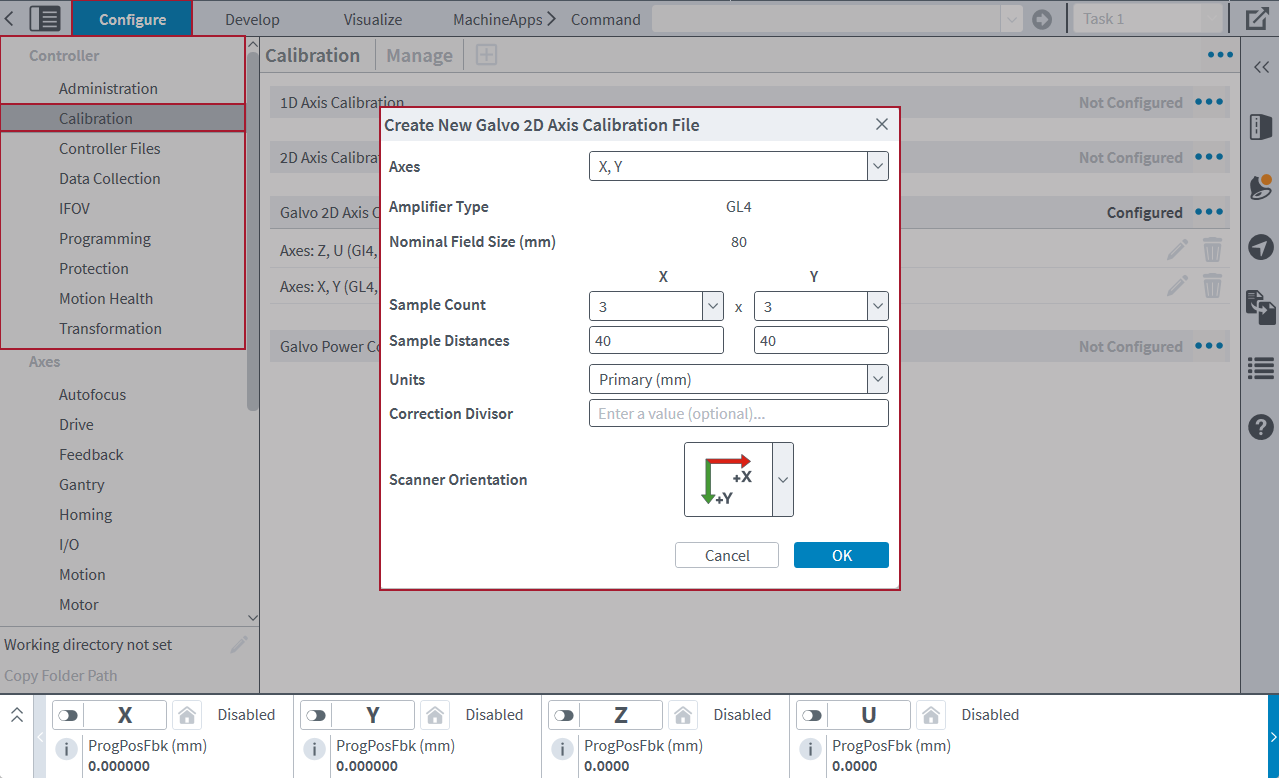Toggle enable switch for X axis

[68, 715]
